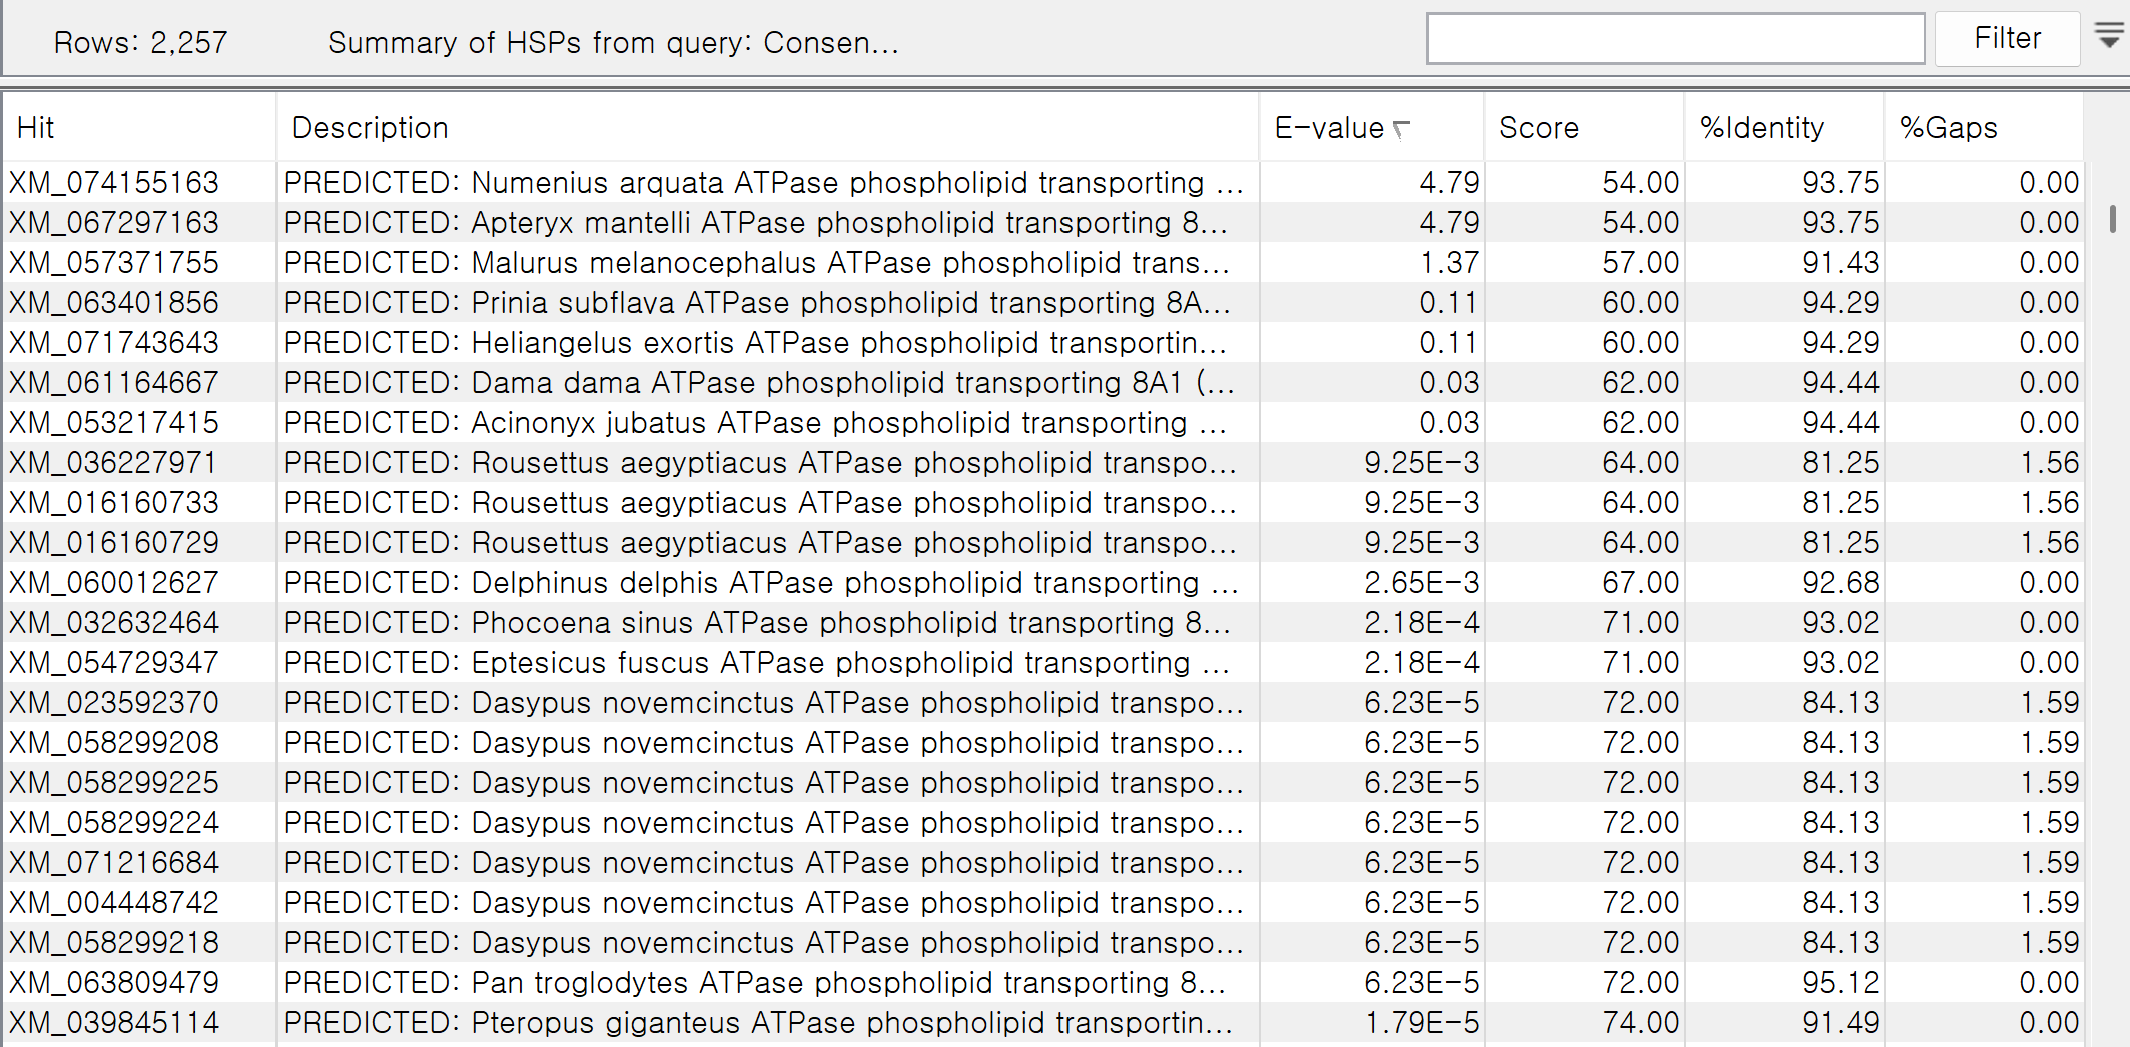Select the Pan troglodytes result row
Screen dimensions: 2130x1047
point(755,983)
